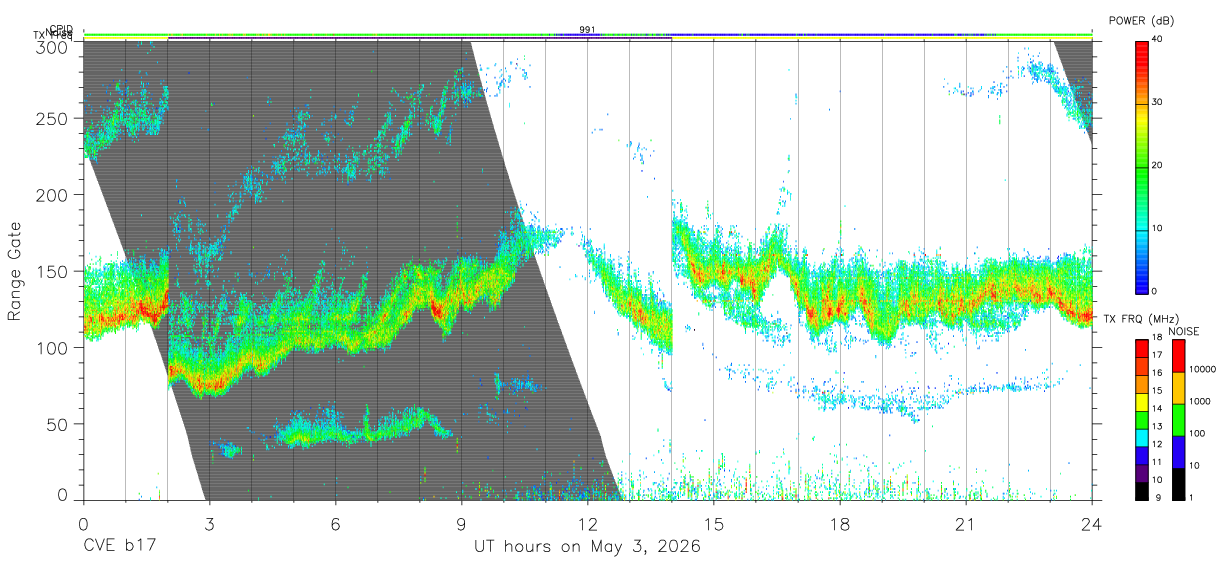1228x567 pixels.
Task: Click the '40' tick on power scale
Action: pos(1158,39)
